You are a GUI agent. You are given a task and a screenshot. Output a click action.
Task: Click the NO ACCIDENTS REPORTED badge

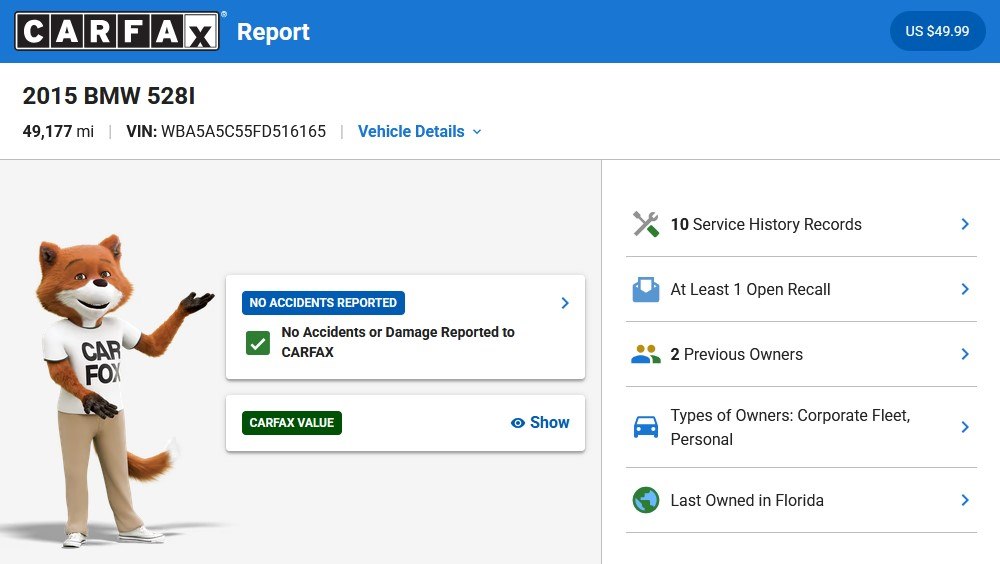click(x=323, y=303)
